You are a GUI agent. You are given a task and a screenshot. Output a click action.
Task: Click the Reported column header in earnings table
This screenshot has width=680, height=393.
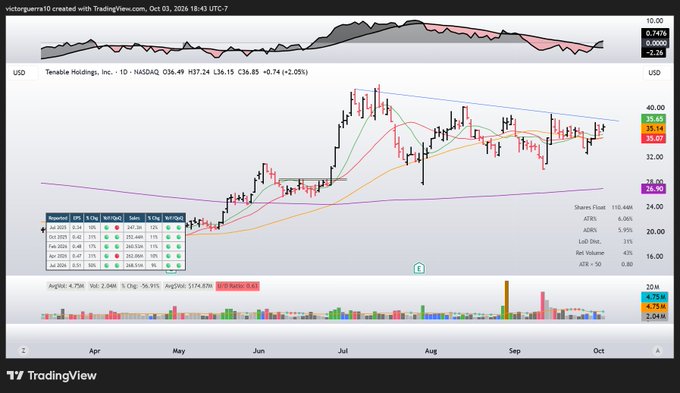pos(57,218)
